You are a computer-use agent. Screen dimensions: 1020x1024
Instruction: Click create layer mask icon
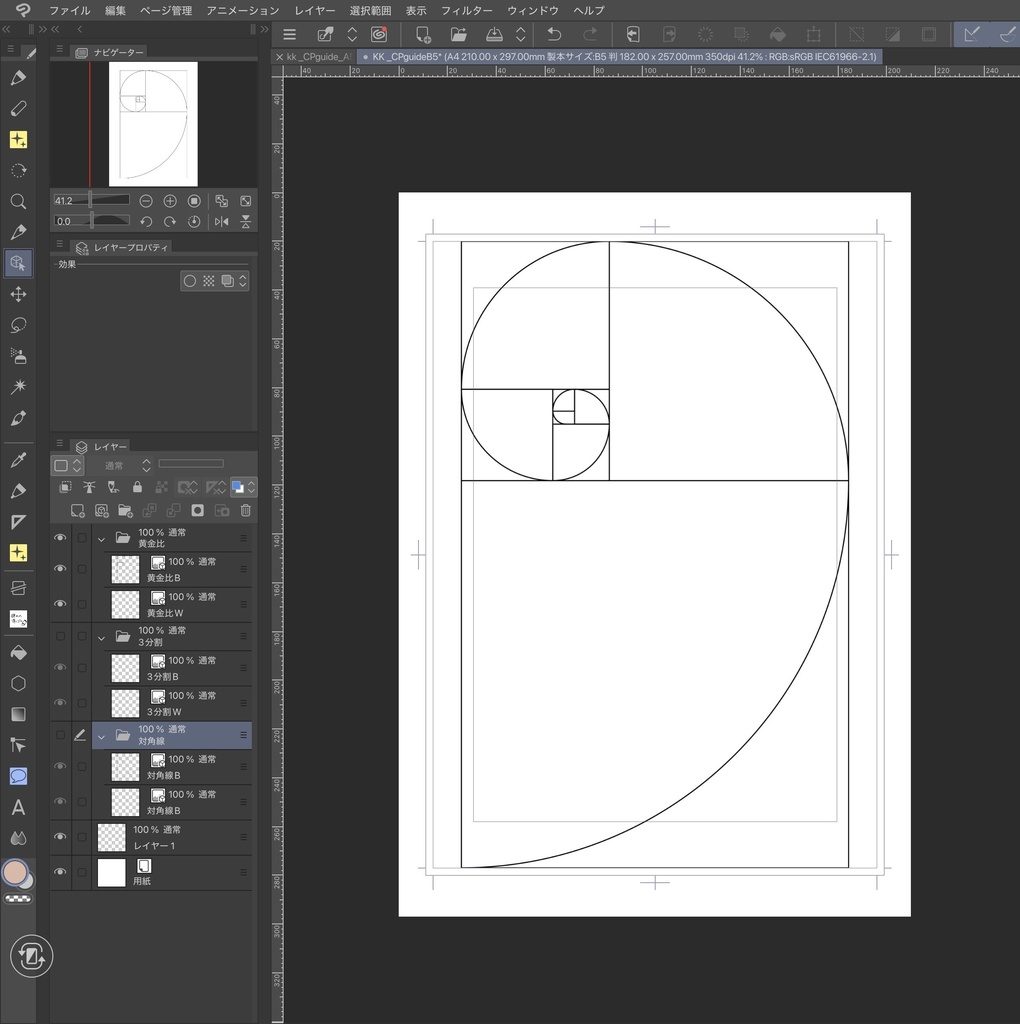(198, 511)
